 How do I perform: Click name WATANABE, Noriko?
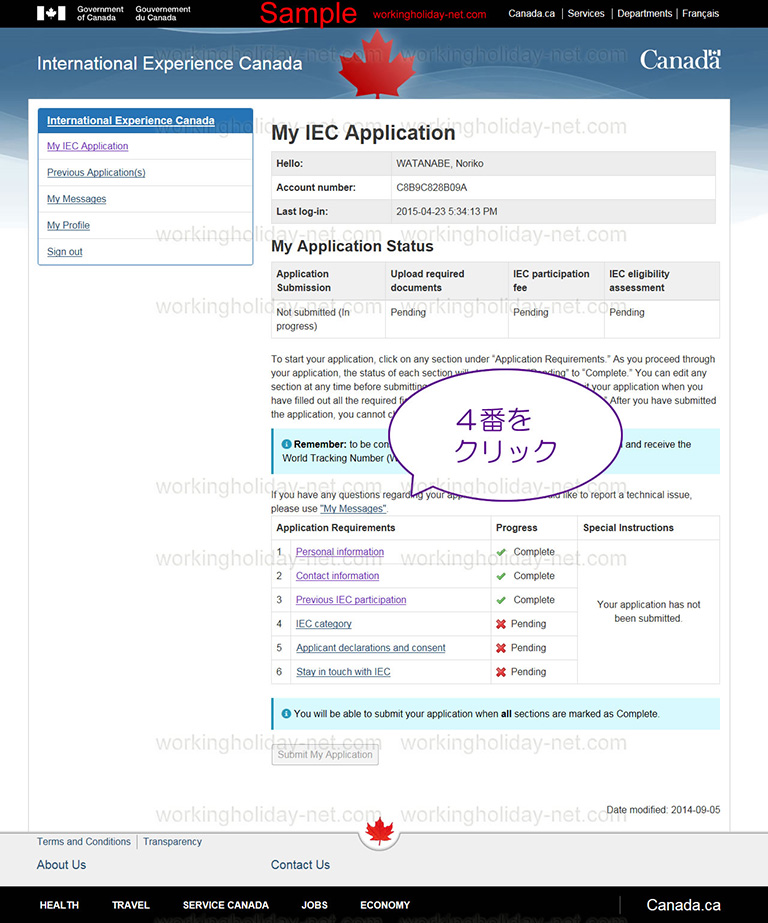click(x=440, y=164)
